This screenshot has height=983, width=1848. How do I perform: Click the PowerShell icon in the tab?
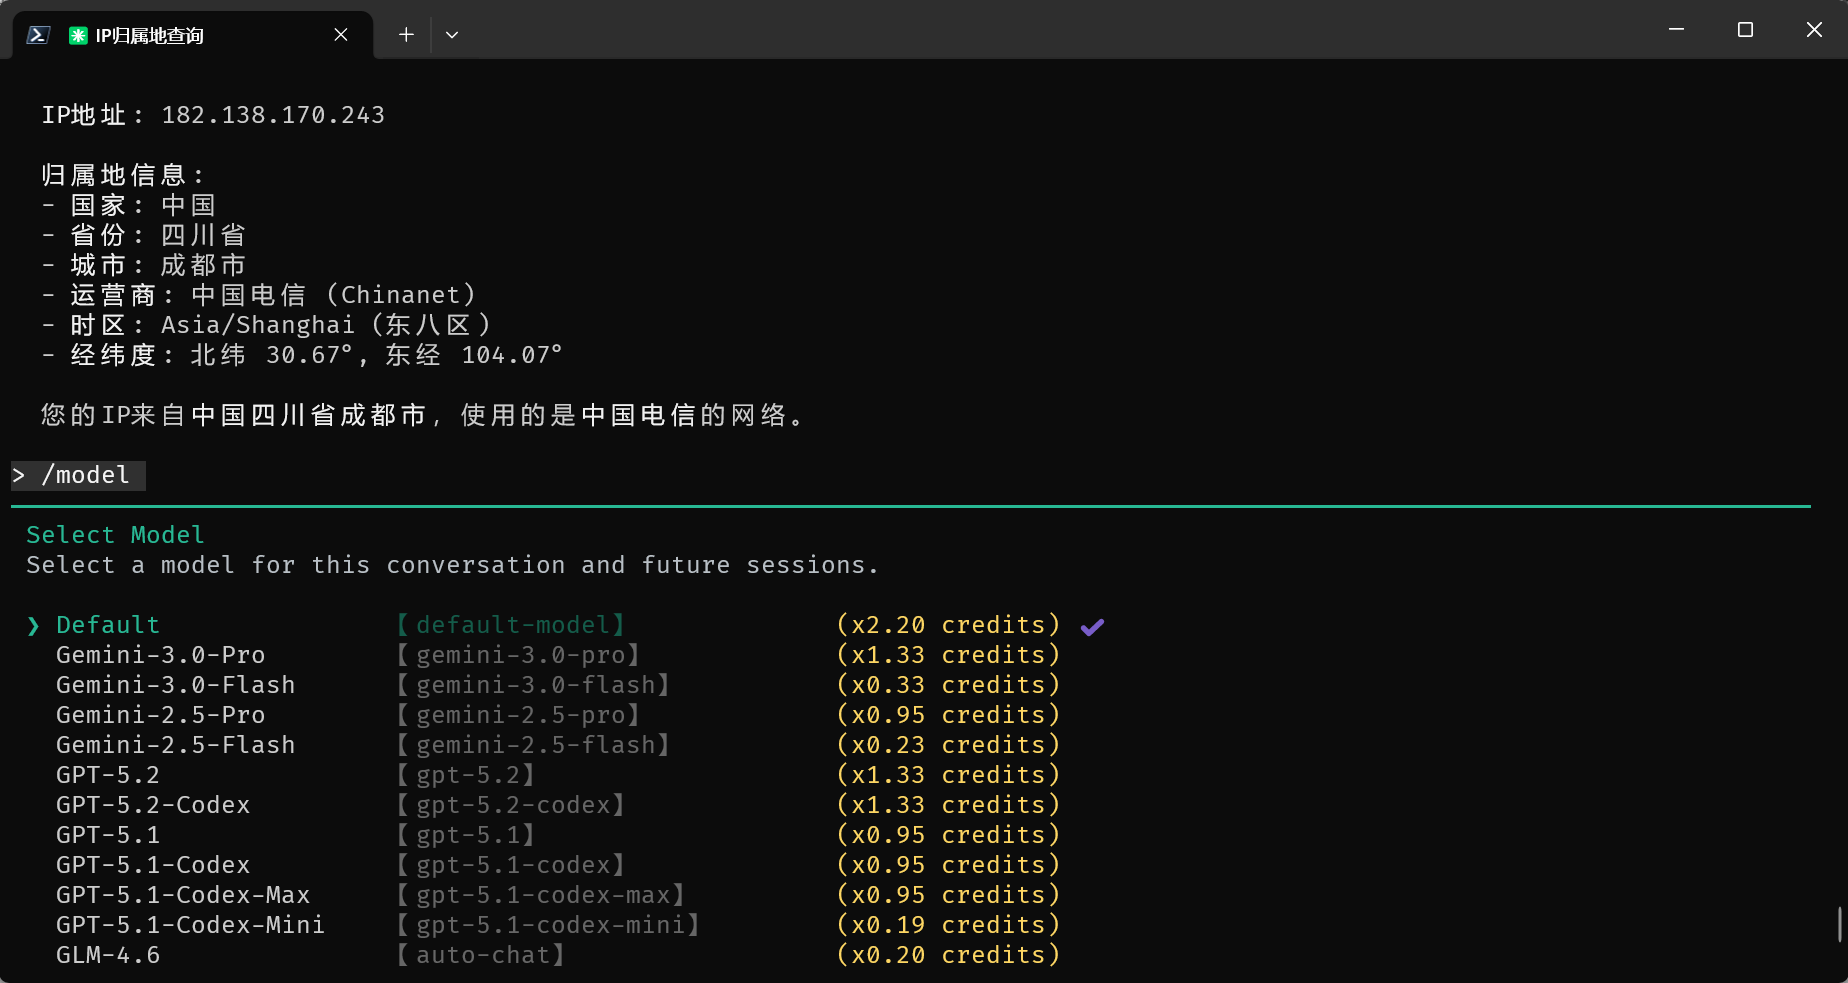[38, 35]
